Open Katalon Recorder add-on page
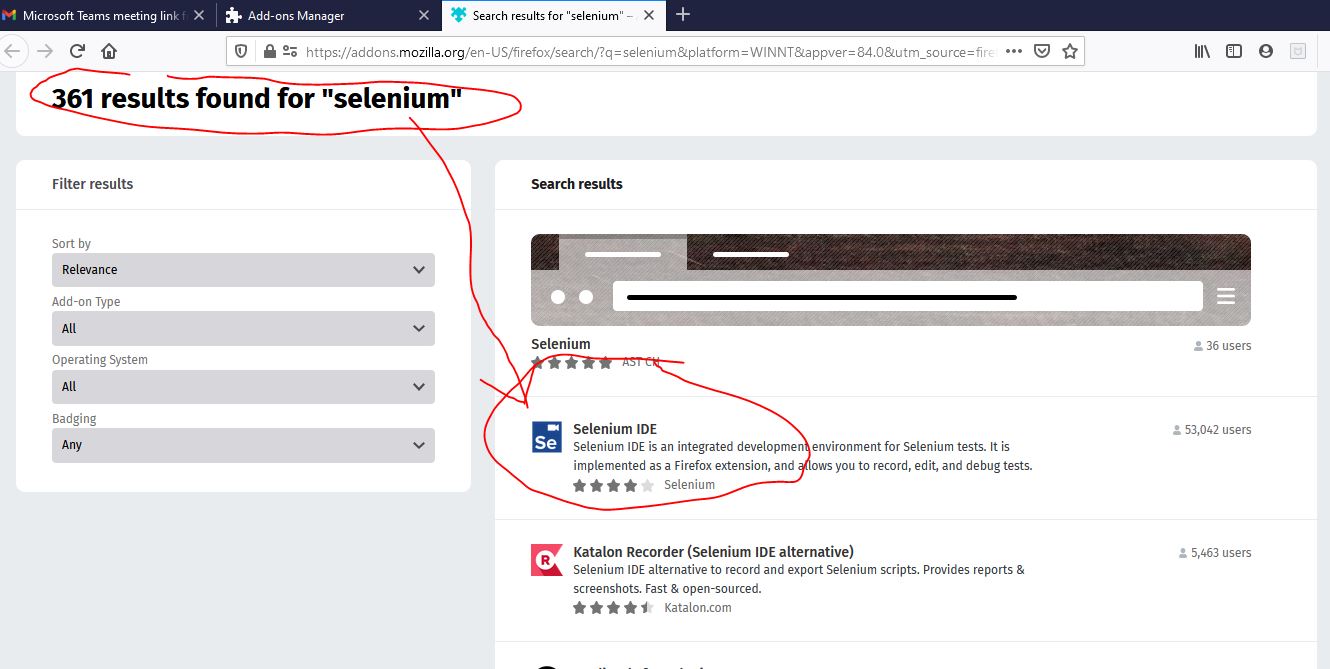 click(x=713, y=552)
